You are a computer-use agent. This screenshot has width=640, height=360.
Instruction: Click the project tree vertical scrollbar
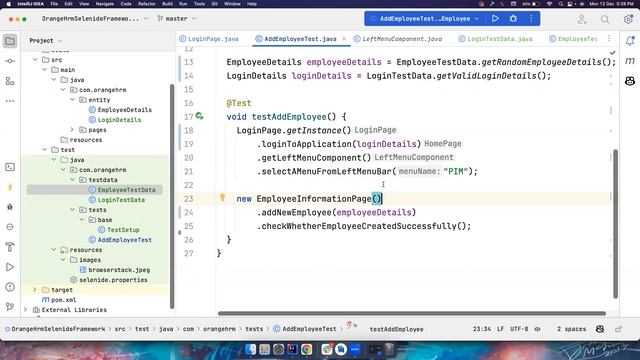172,196
